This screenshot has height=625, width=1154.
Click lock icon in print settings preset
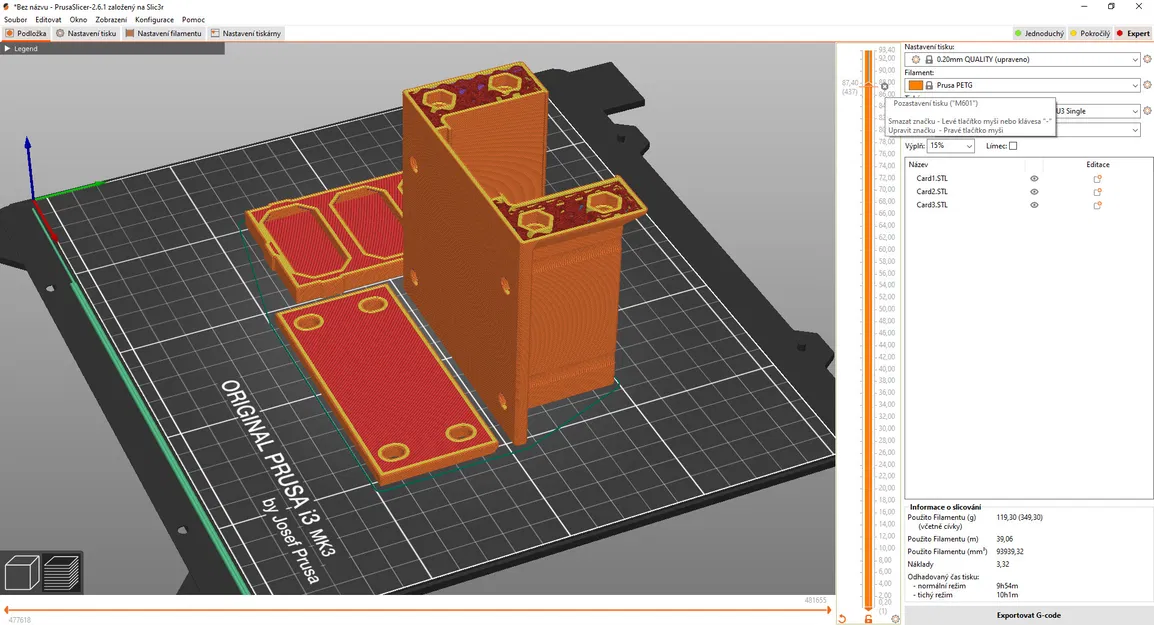pos(929,60)
